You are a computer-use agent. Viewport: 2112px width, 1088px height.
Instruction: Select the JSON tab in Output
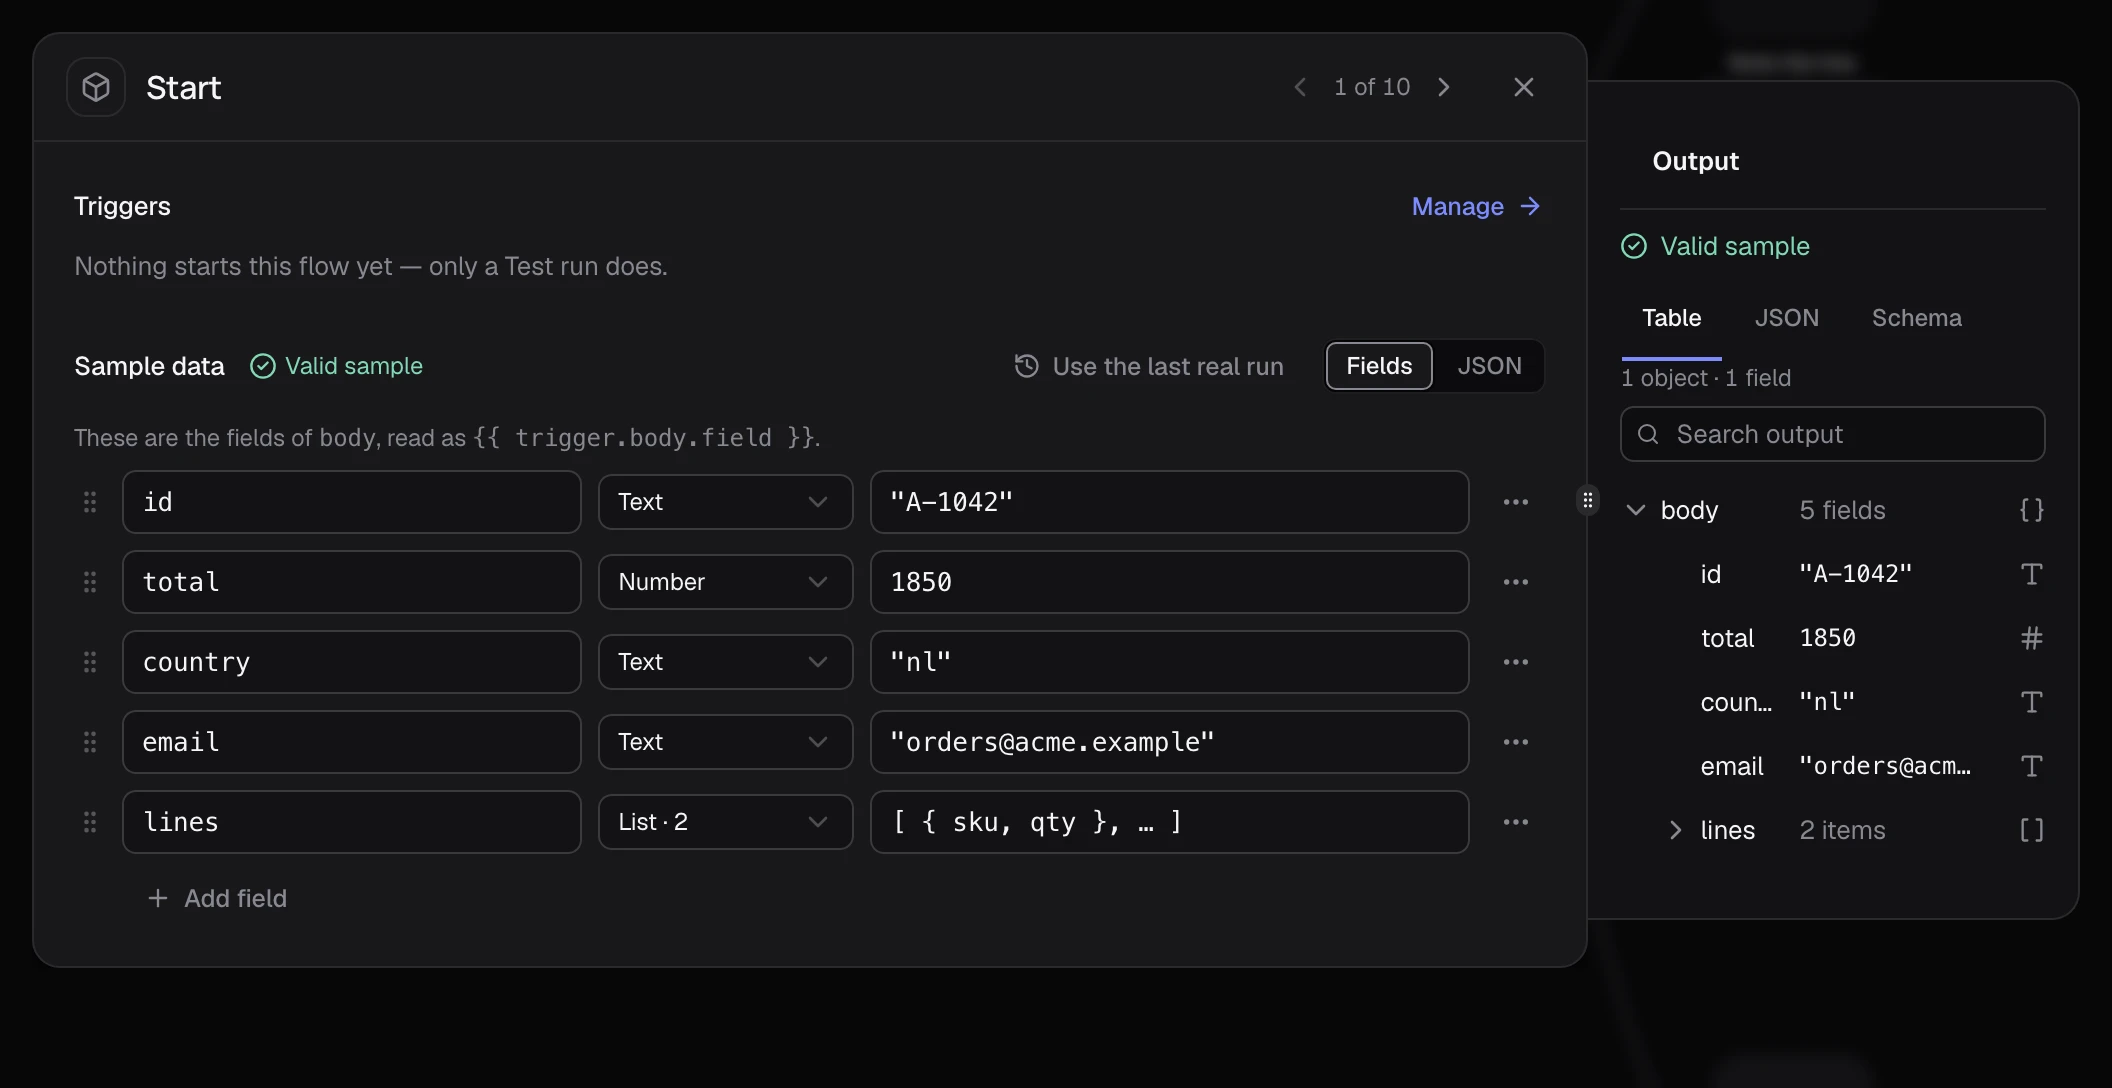pyautogui.click(x=1786, y=318)
